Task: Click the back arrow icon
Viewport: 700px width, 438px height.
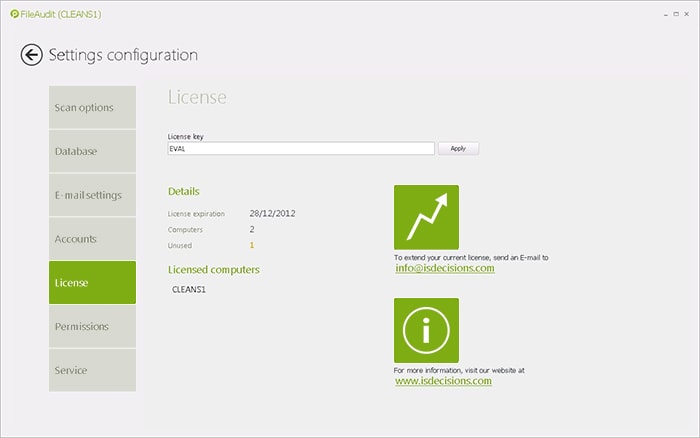Action: coord(32,55)
